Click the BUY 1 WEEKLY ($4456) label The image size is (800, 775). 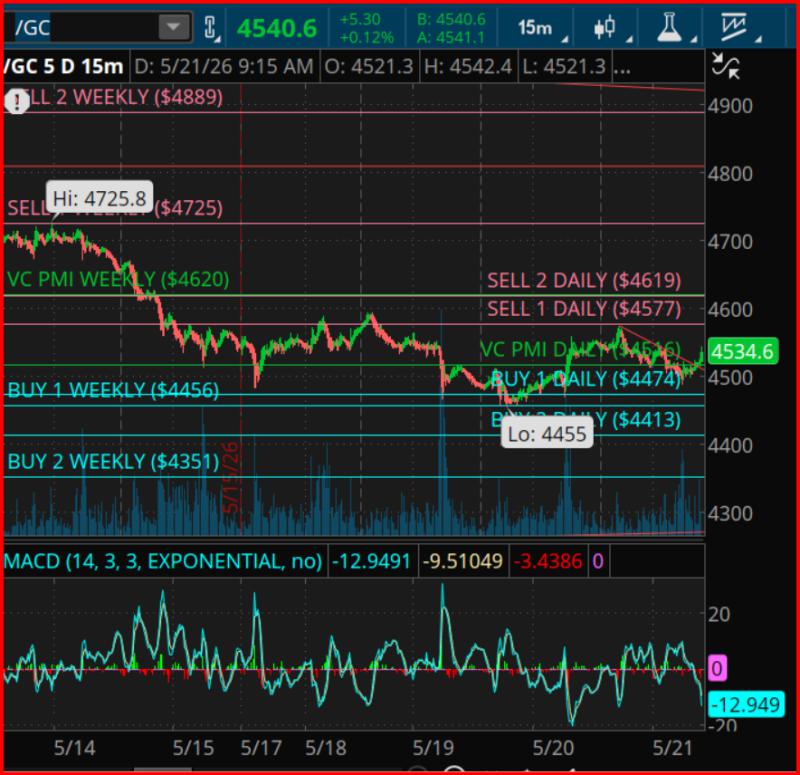pyautogui.click(x=113, y=390)
